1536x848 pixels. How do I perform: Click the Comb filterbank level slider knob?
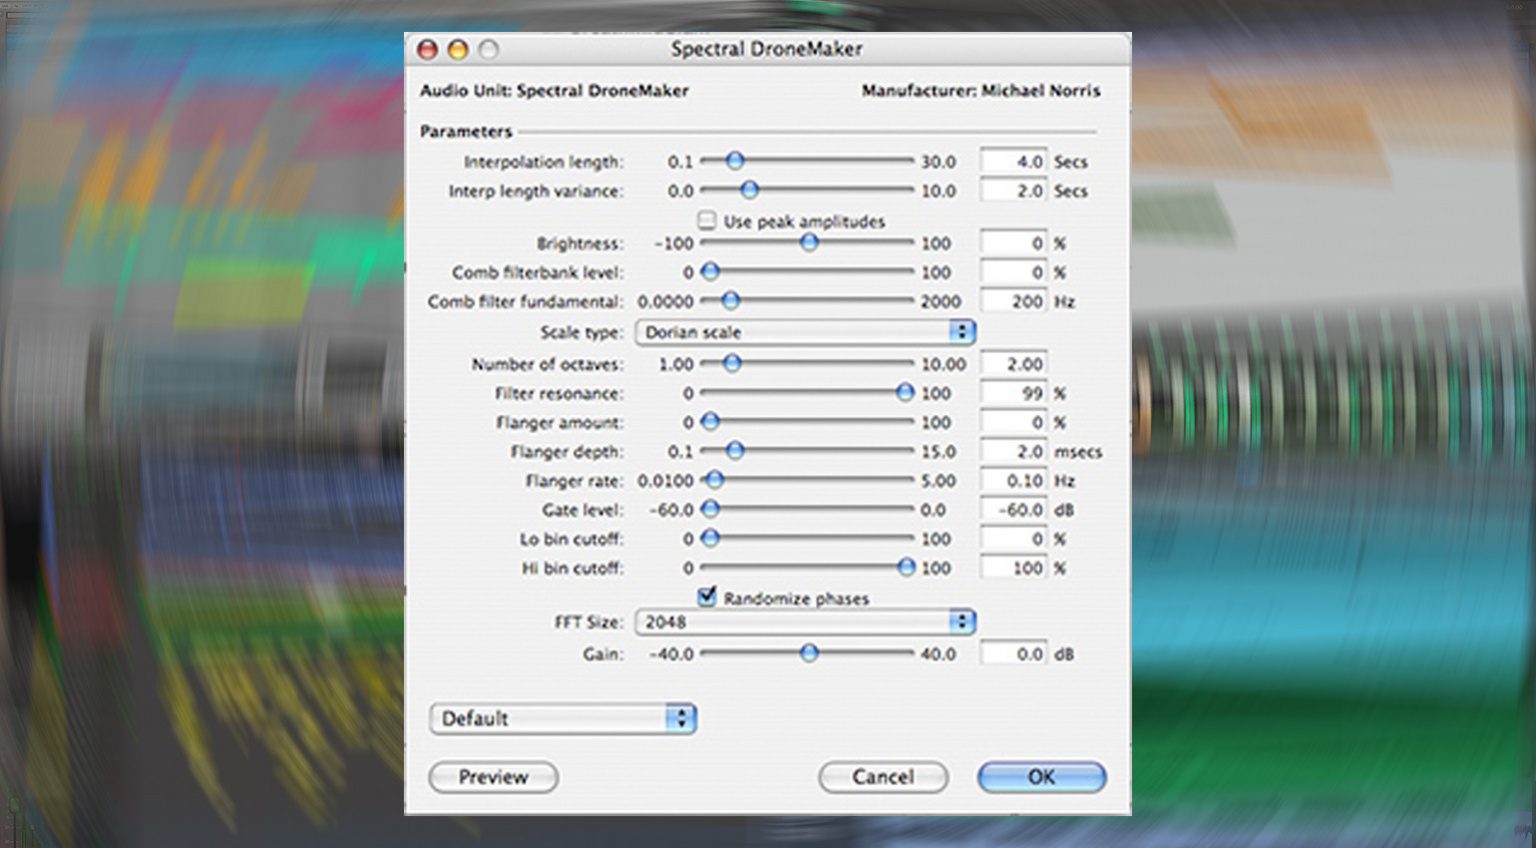710,271
